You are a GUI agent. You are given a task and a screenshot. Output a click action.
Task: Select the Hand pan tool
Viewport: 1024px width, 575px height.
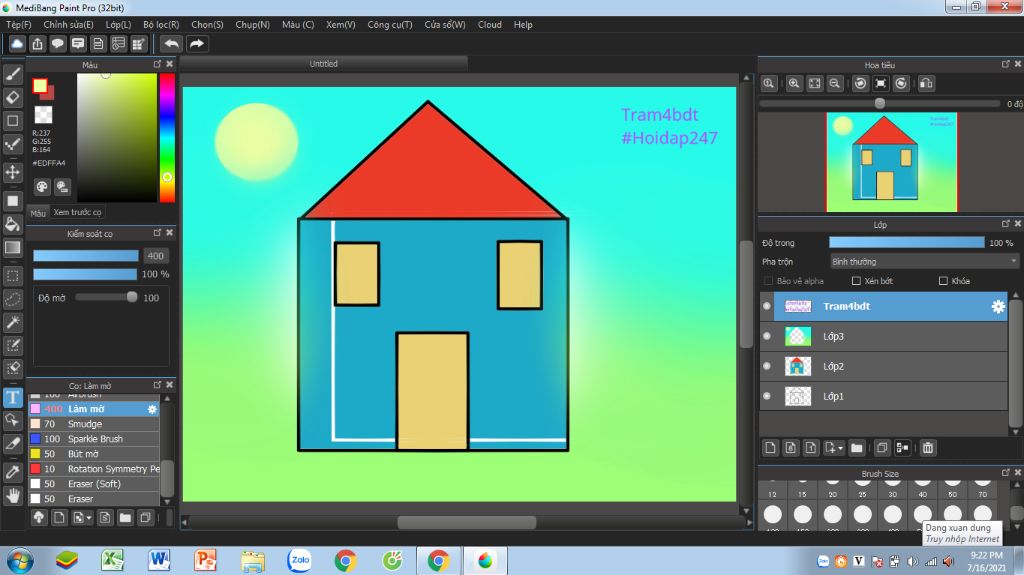(13, 495)
